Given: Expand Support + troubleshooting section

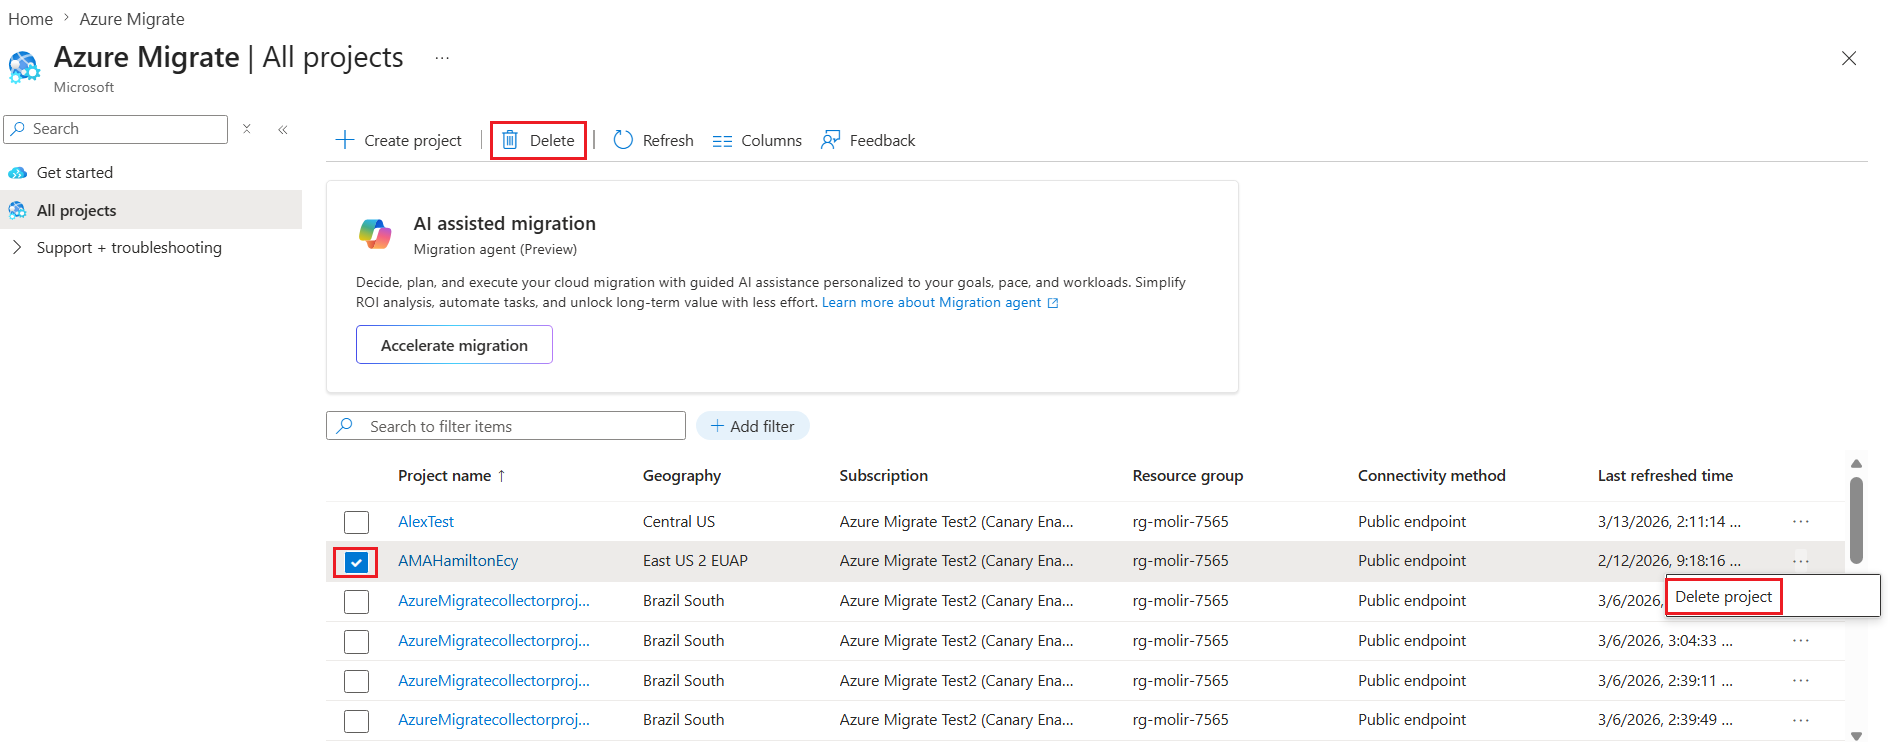Looking at the screenshot, I should [x=17, y=247].
